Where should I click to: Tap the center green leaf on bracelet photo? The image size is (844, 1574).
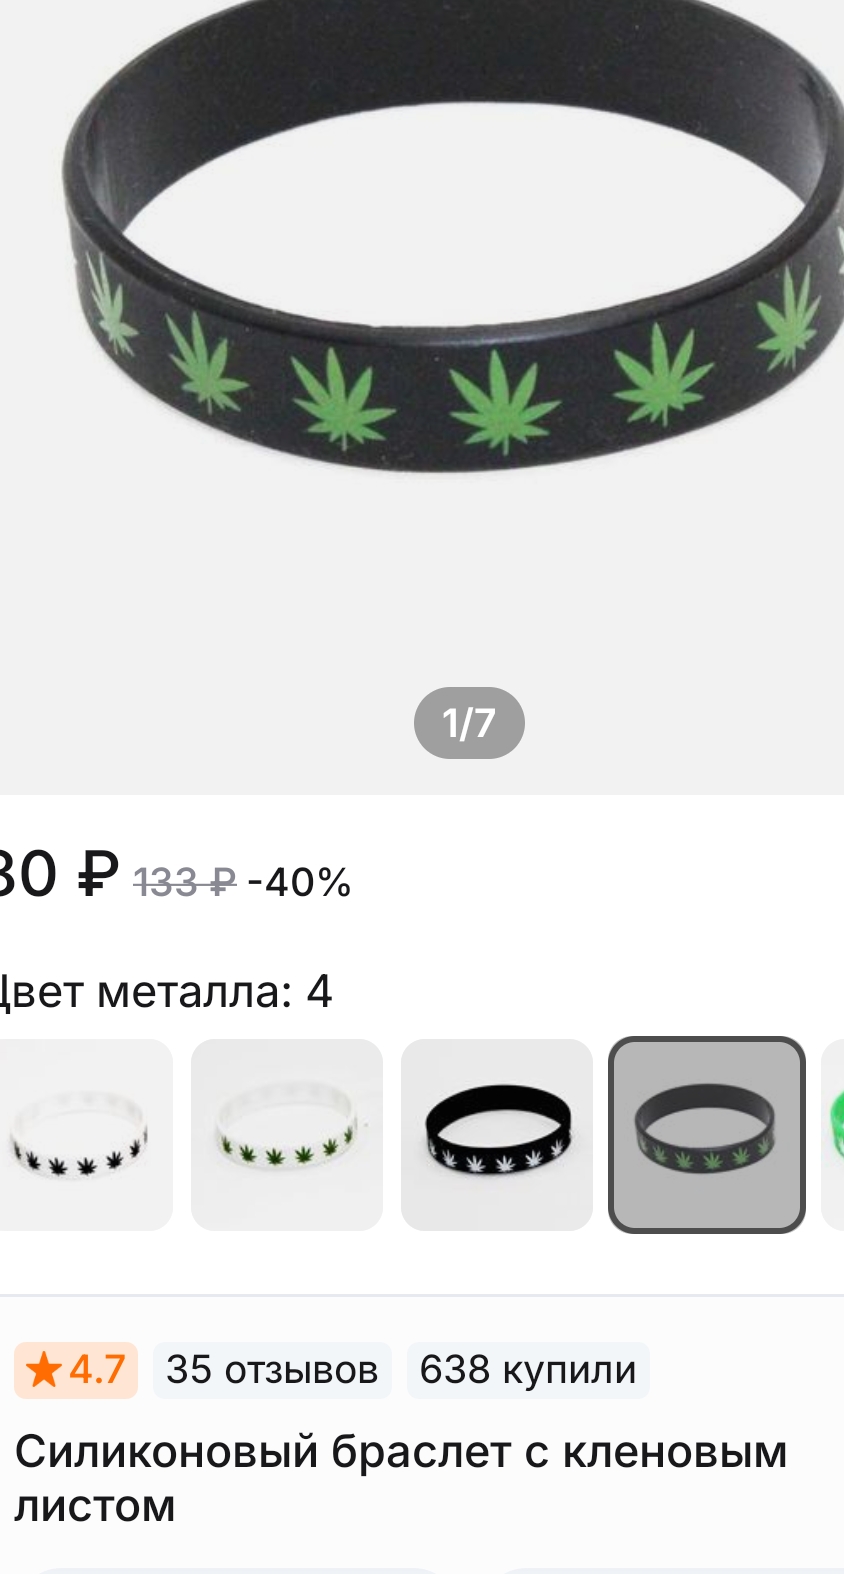point(503,402)
